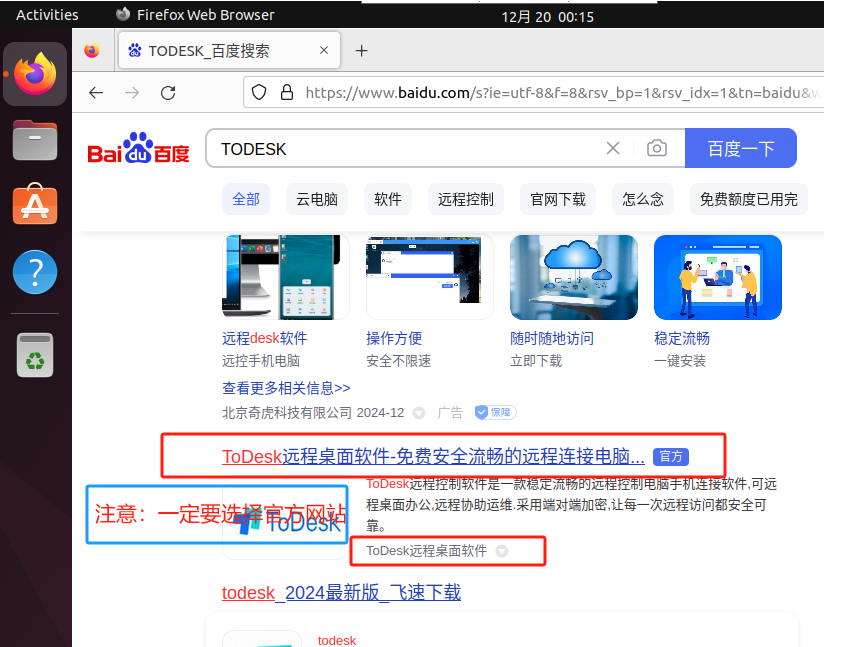Open the 稳定流畅 thumbnail image
The height and width of the screenshot is (647, 843).
coord(718,277)
